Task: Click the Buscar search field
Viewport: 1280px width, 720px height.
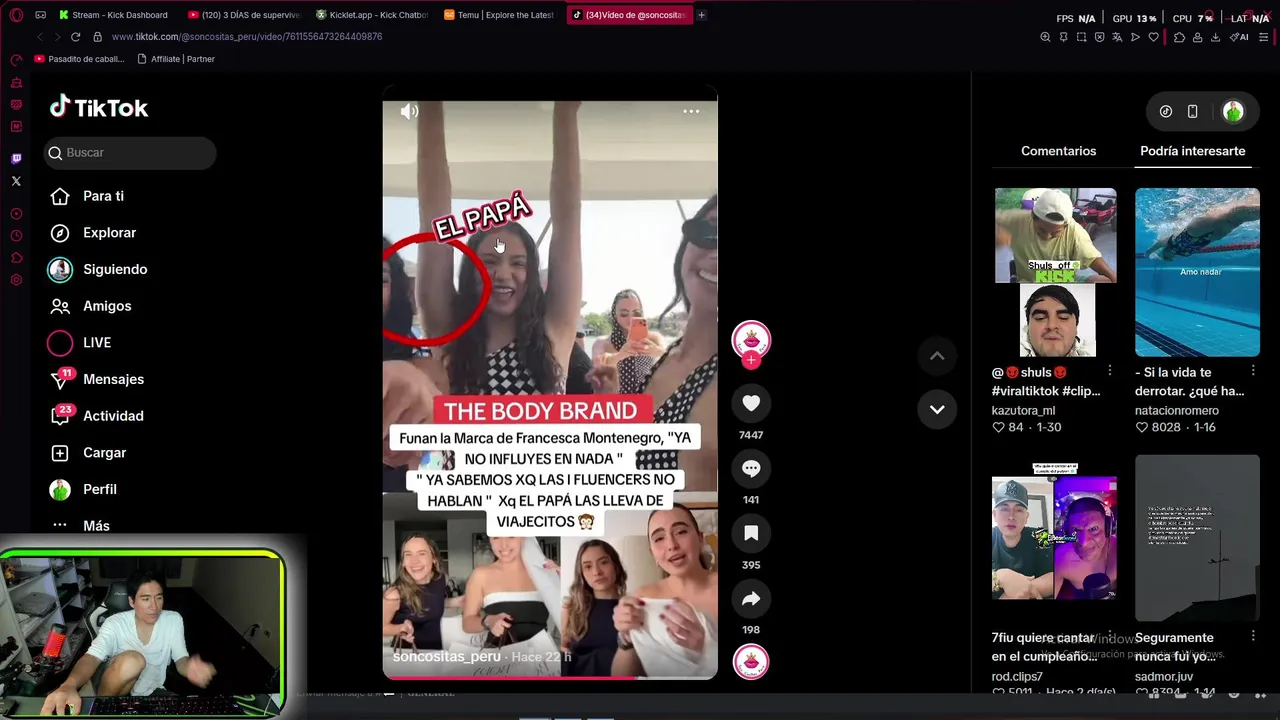Action: coord(130,153)
